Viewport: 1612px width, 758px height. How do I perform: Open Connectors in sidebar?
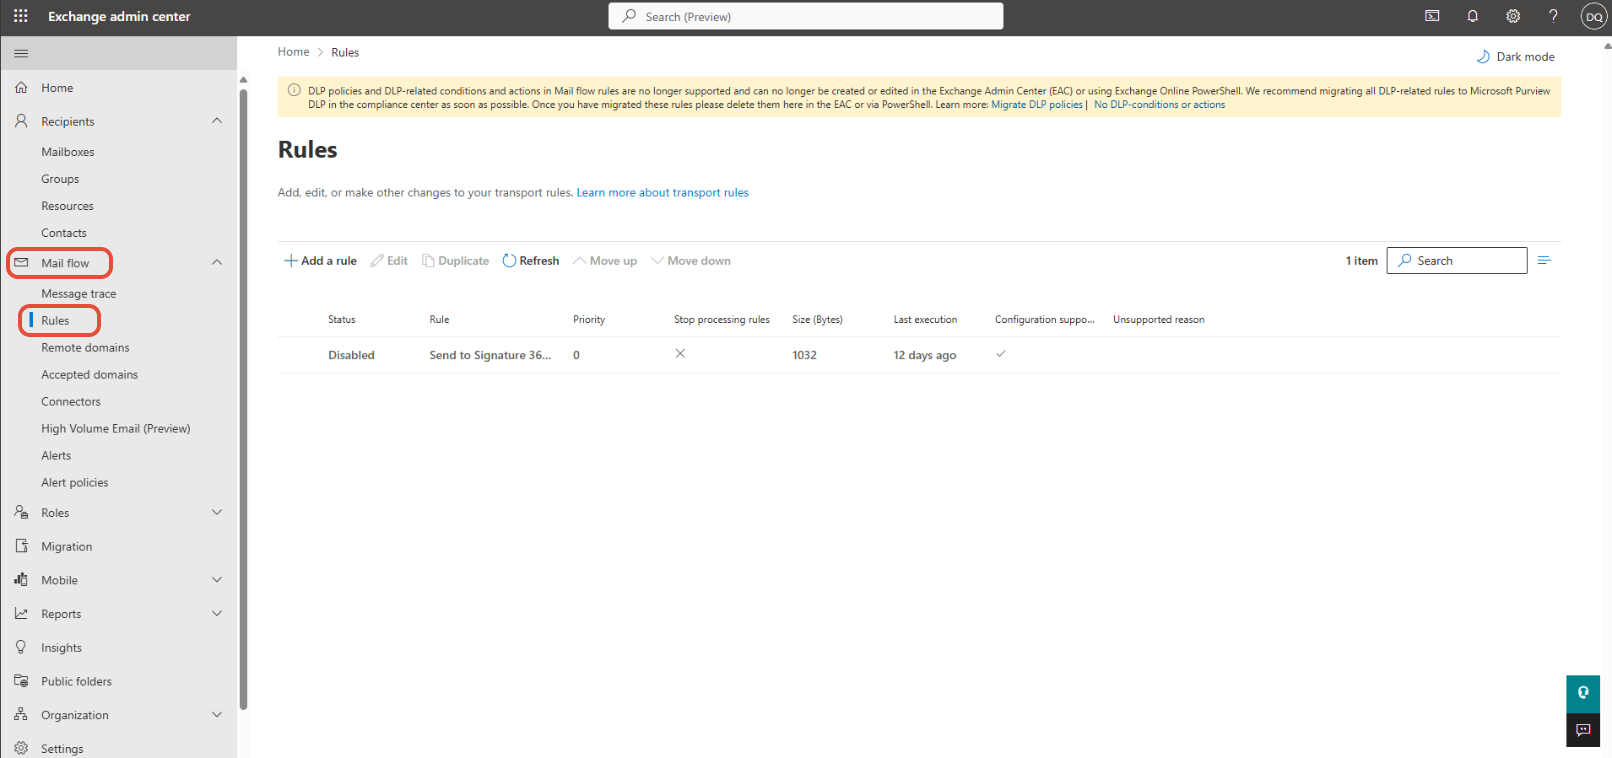coord(71,402)
